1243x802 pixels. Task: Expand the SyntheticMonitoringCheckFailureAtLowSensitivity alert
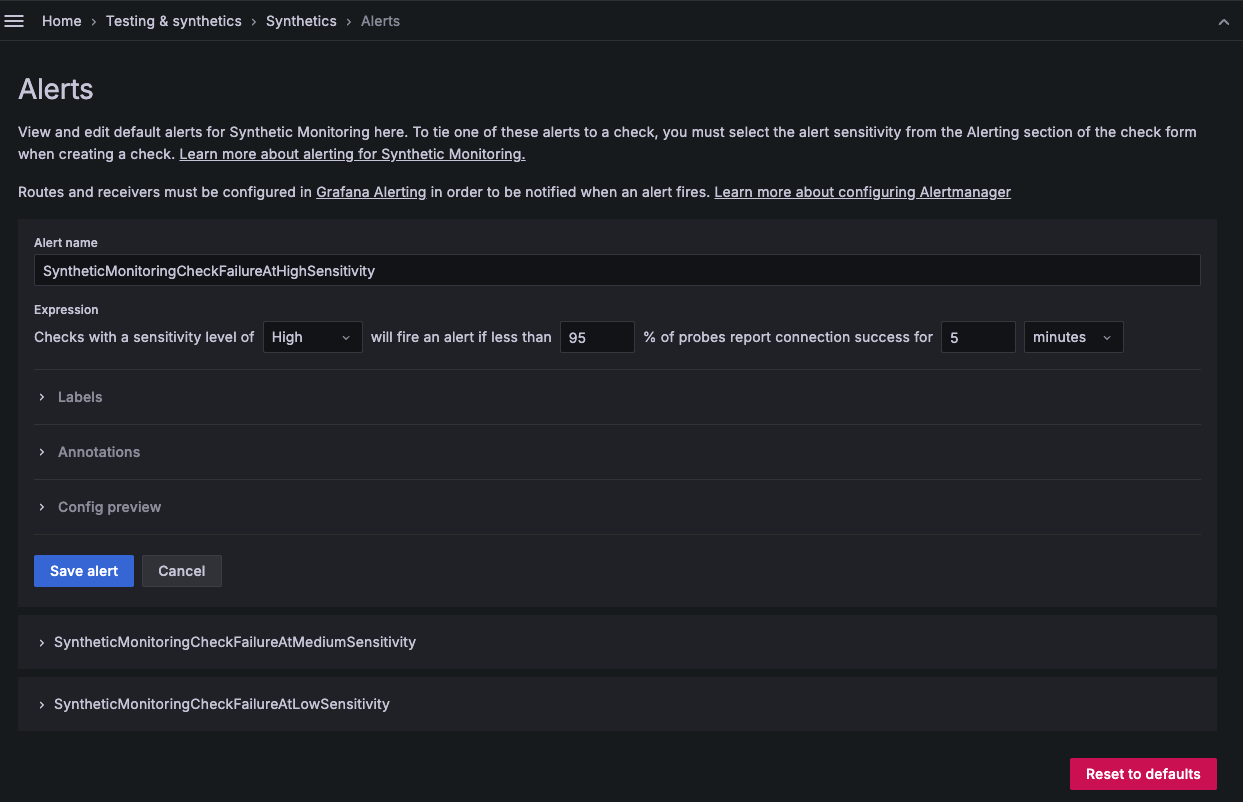click(x=221, y=704)
